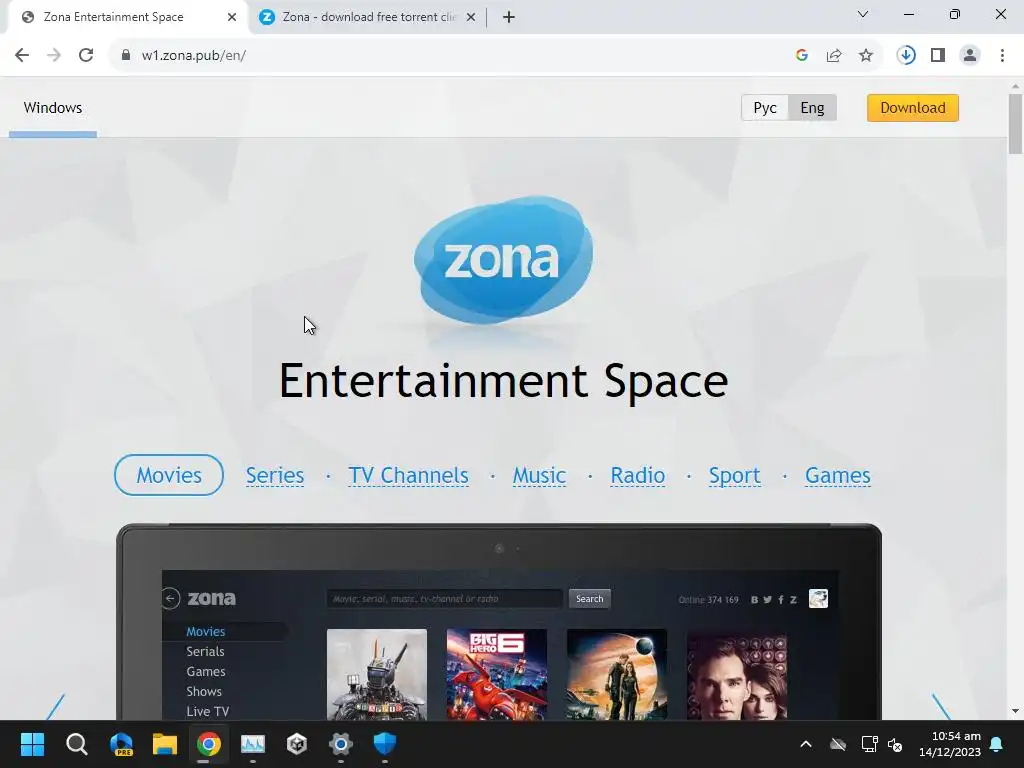
Task: Click the Big Hero 6 poster thumbnail
Action: coord(496,674)
